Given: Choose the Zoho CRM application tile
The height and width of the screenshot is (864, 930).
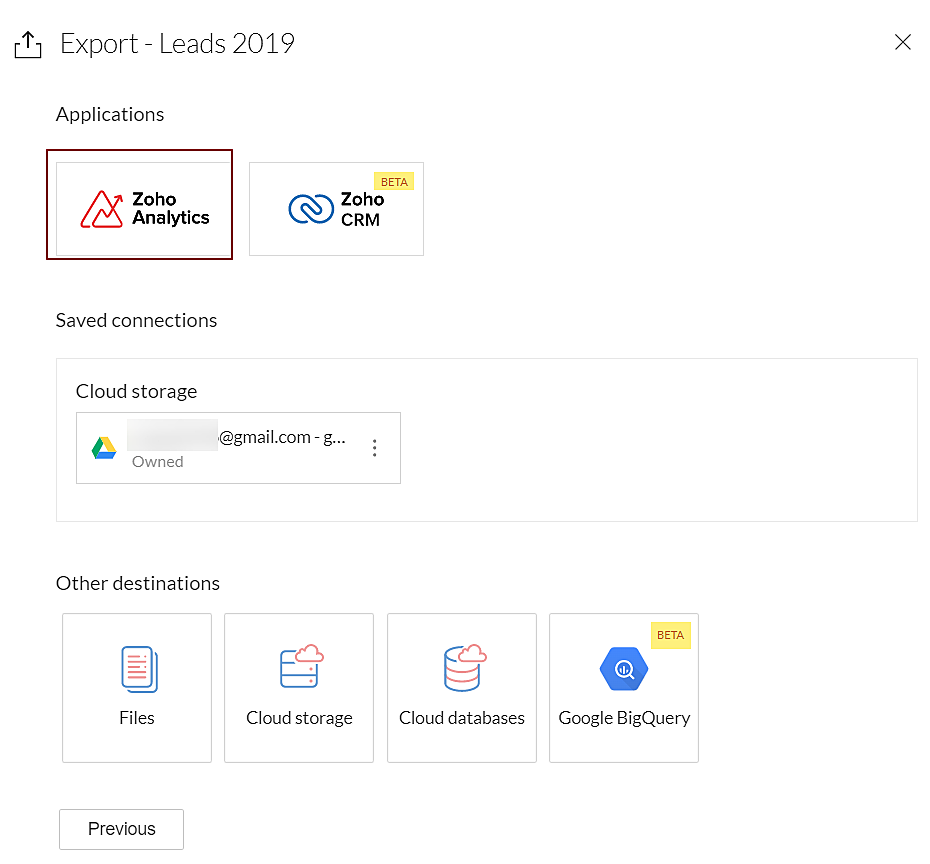Looking at the screenshot, I should (336, 209).
